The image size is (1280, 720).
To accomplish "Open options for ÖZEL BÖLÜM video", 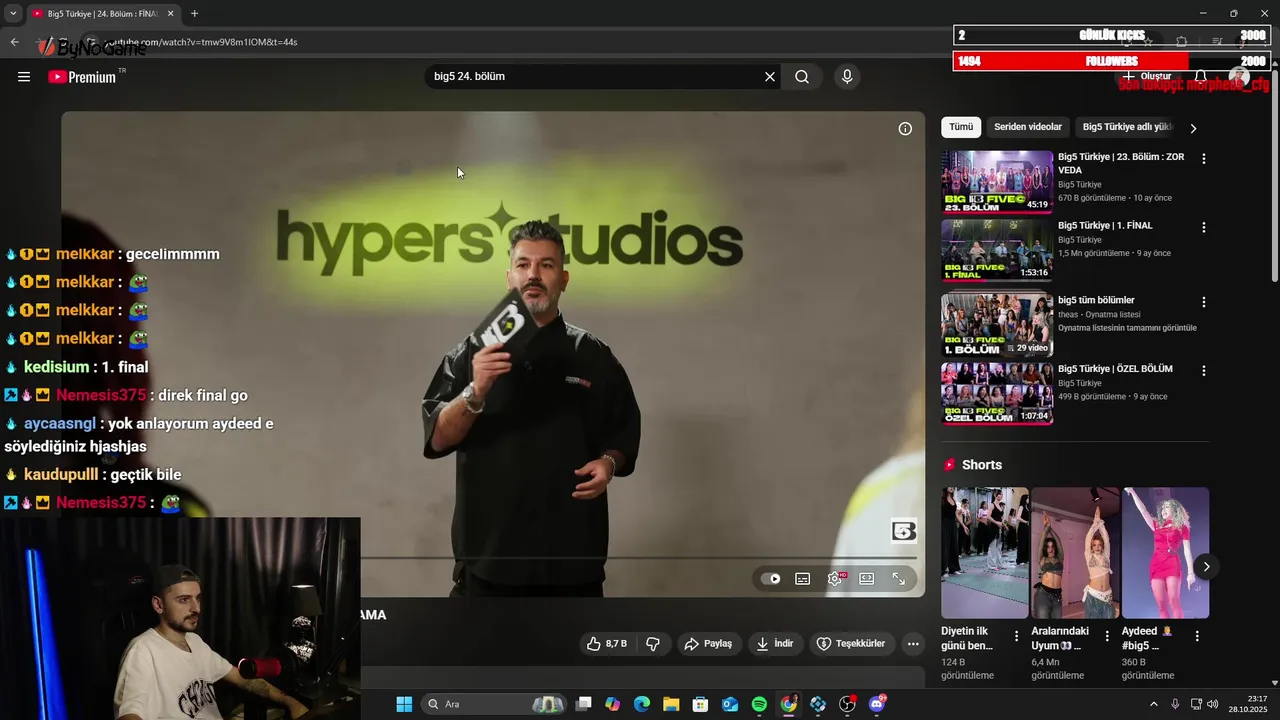I will coord(1203,371).
